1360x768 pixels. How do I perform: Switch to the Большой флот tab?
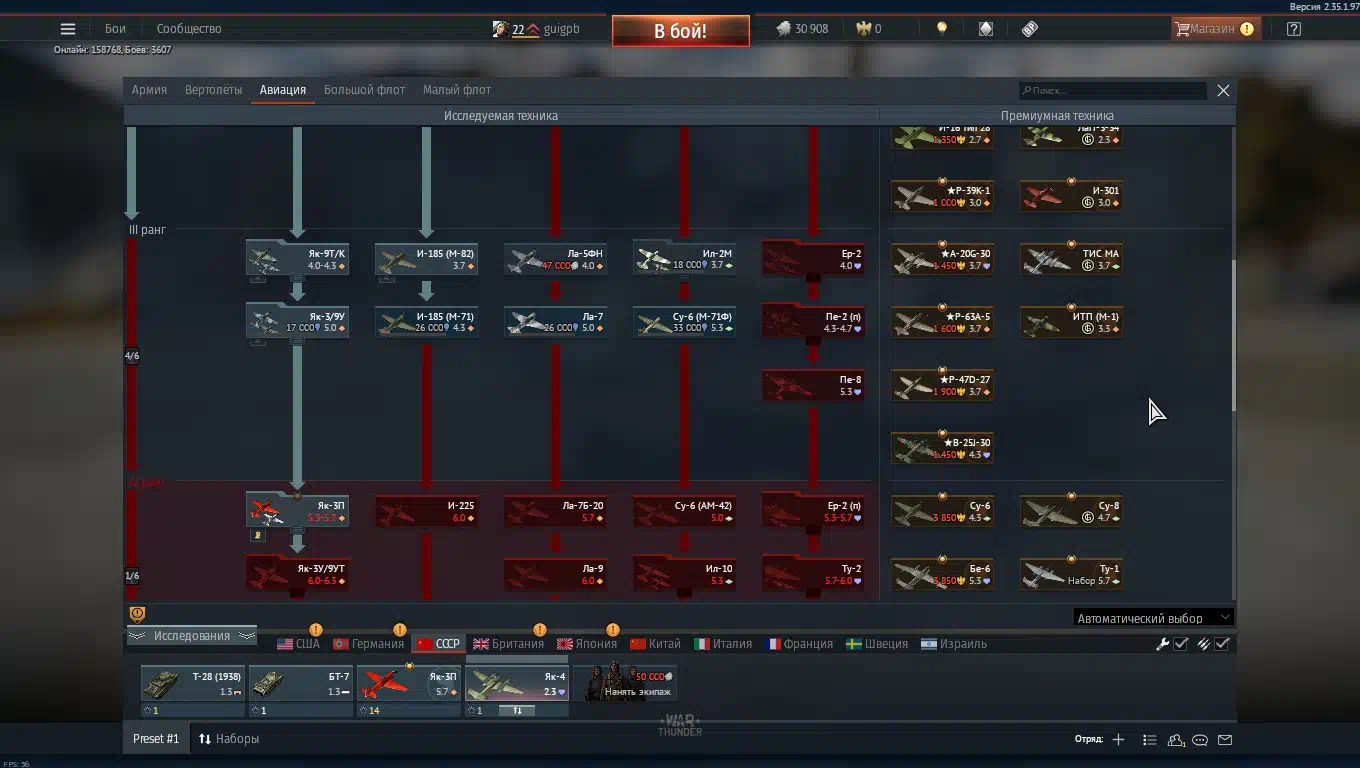click(364, 90)
